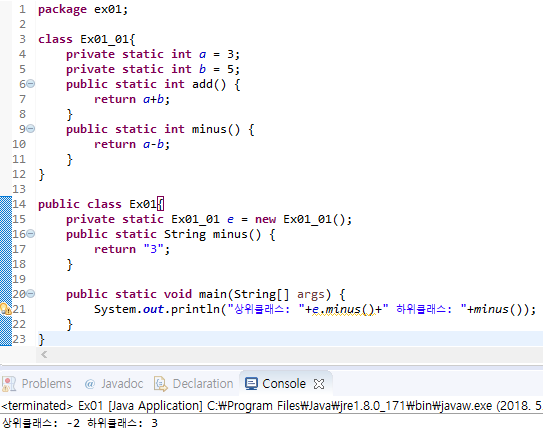The height and width of the screenshot is (435, 543).
Task: Close the Console view with its X
Action: click(x=319, y=384)
